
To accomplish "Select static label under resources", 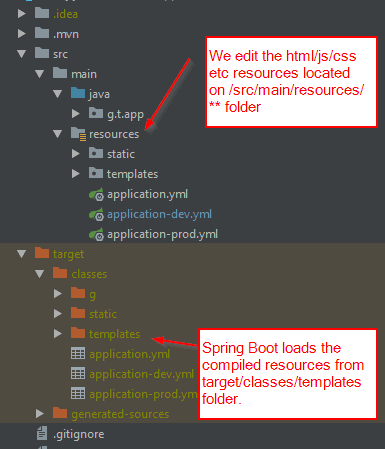I will (x=121, y=154).
